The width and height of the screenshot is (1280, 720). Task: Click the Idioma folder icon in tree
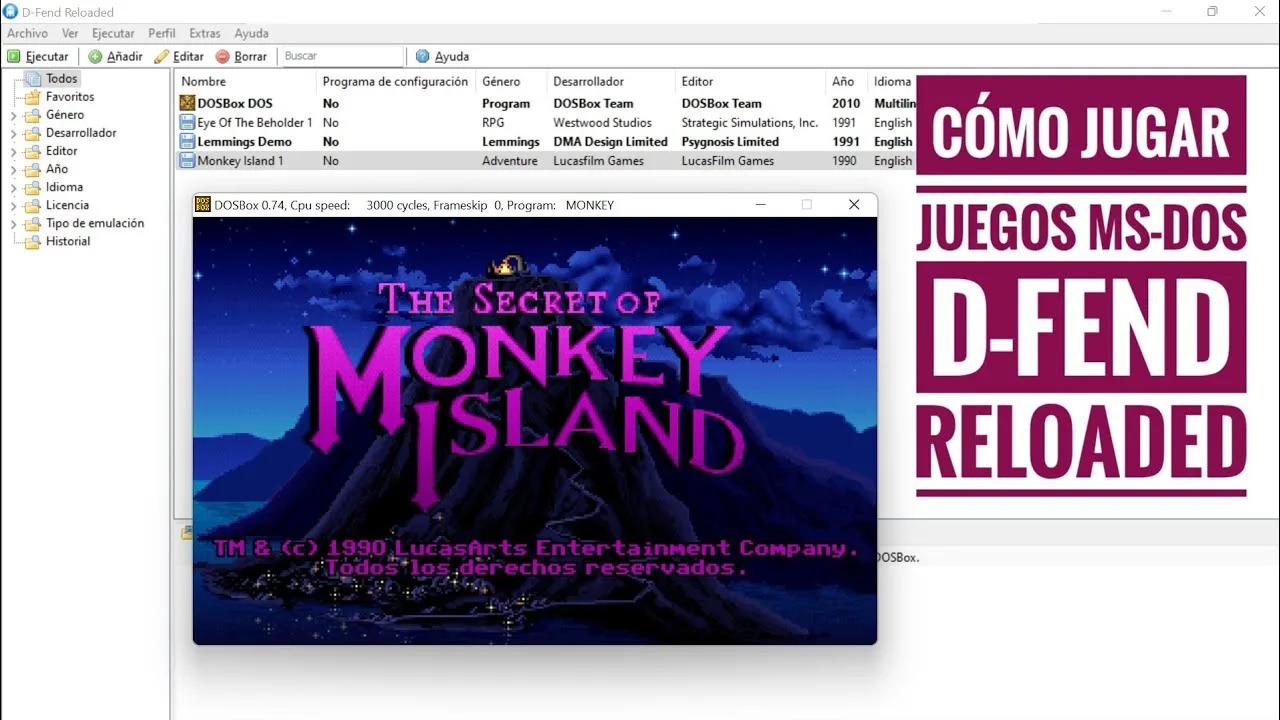[33, 187]
